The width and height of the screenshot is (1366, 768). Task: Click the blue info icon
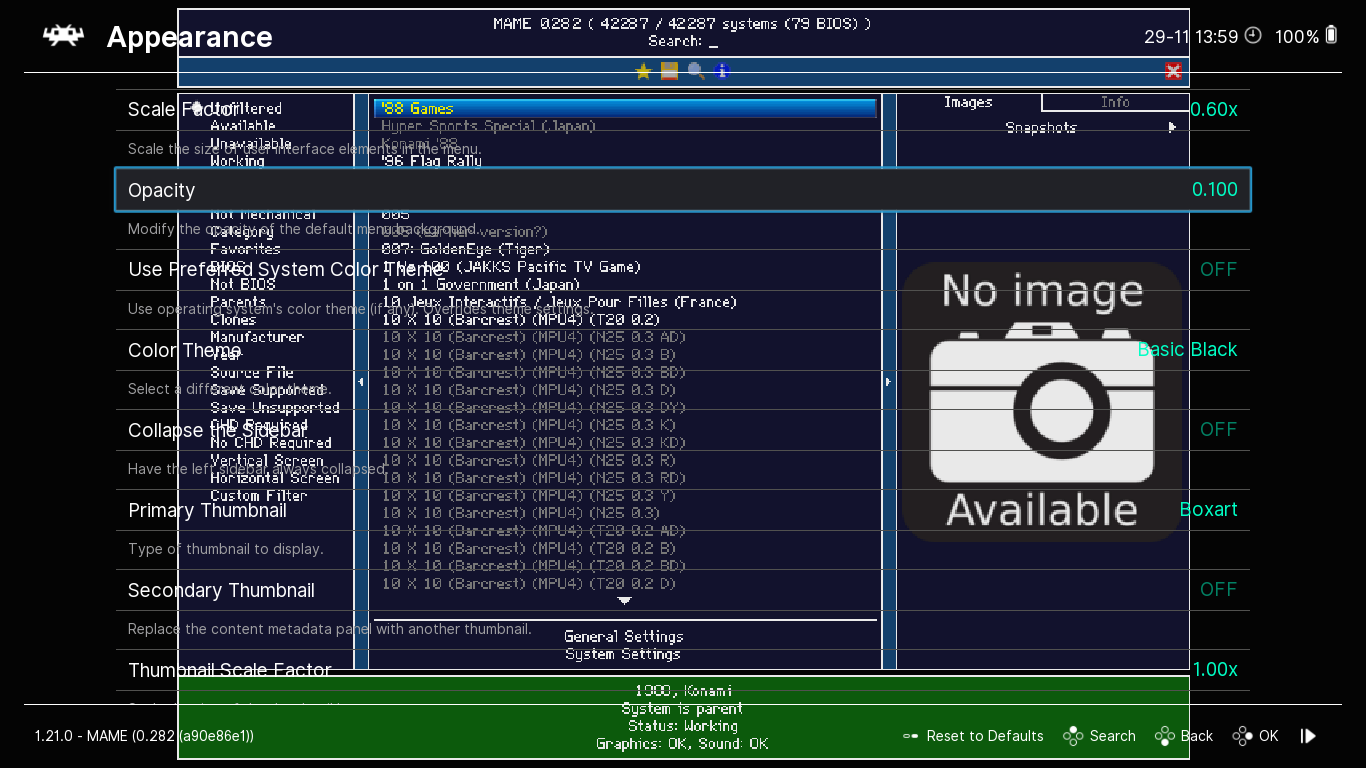click(x=722, y=71)
